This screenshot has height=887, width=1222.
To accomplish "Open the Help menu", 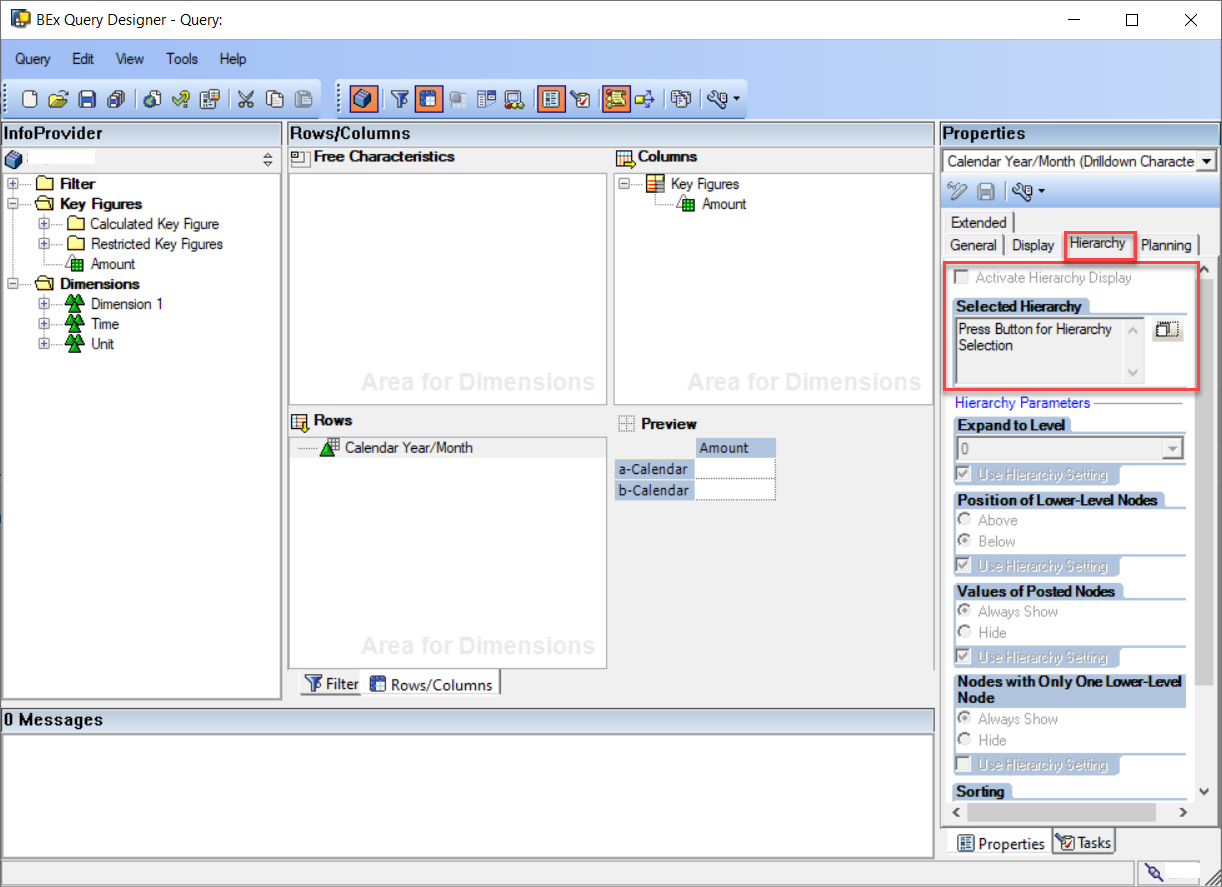I will pyautogui.click(x=233, y=59).
